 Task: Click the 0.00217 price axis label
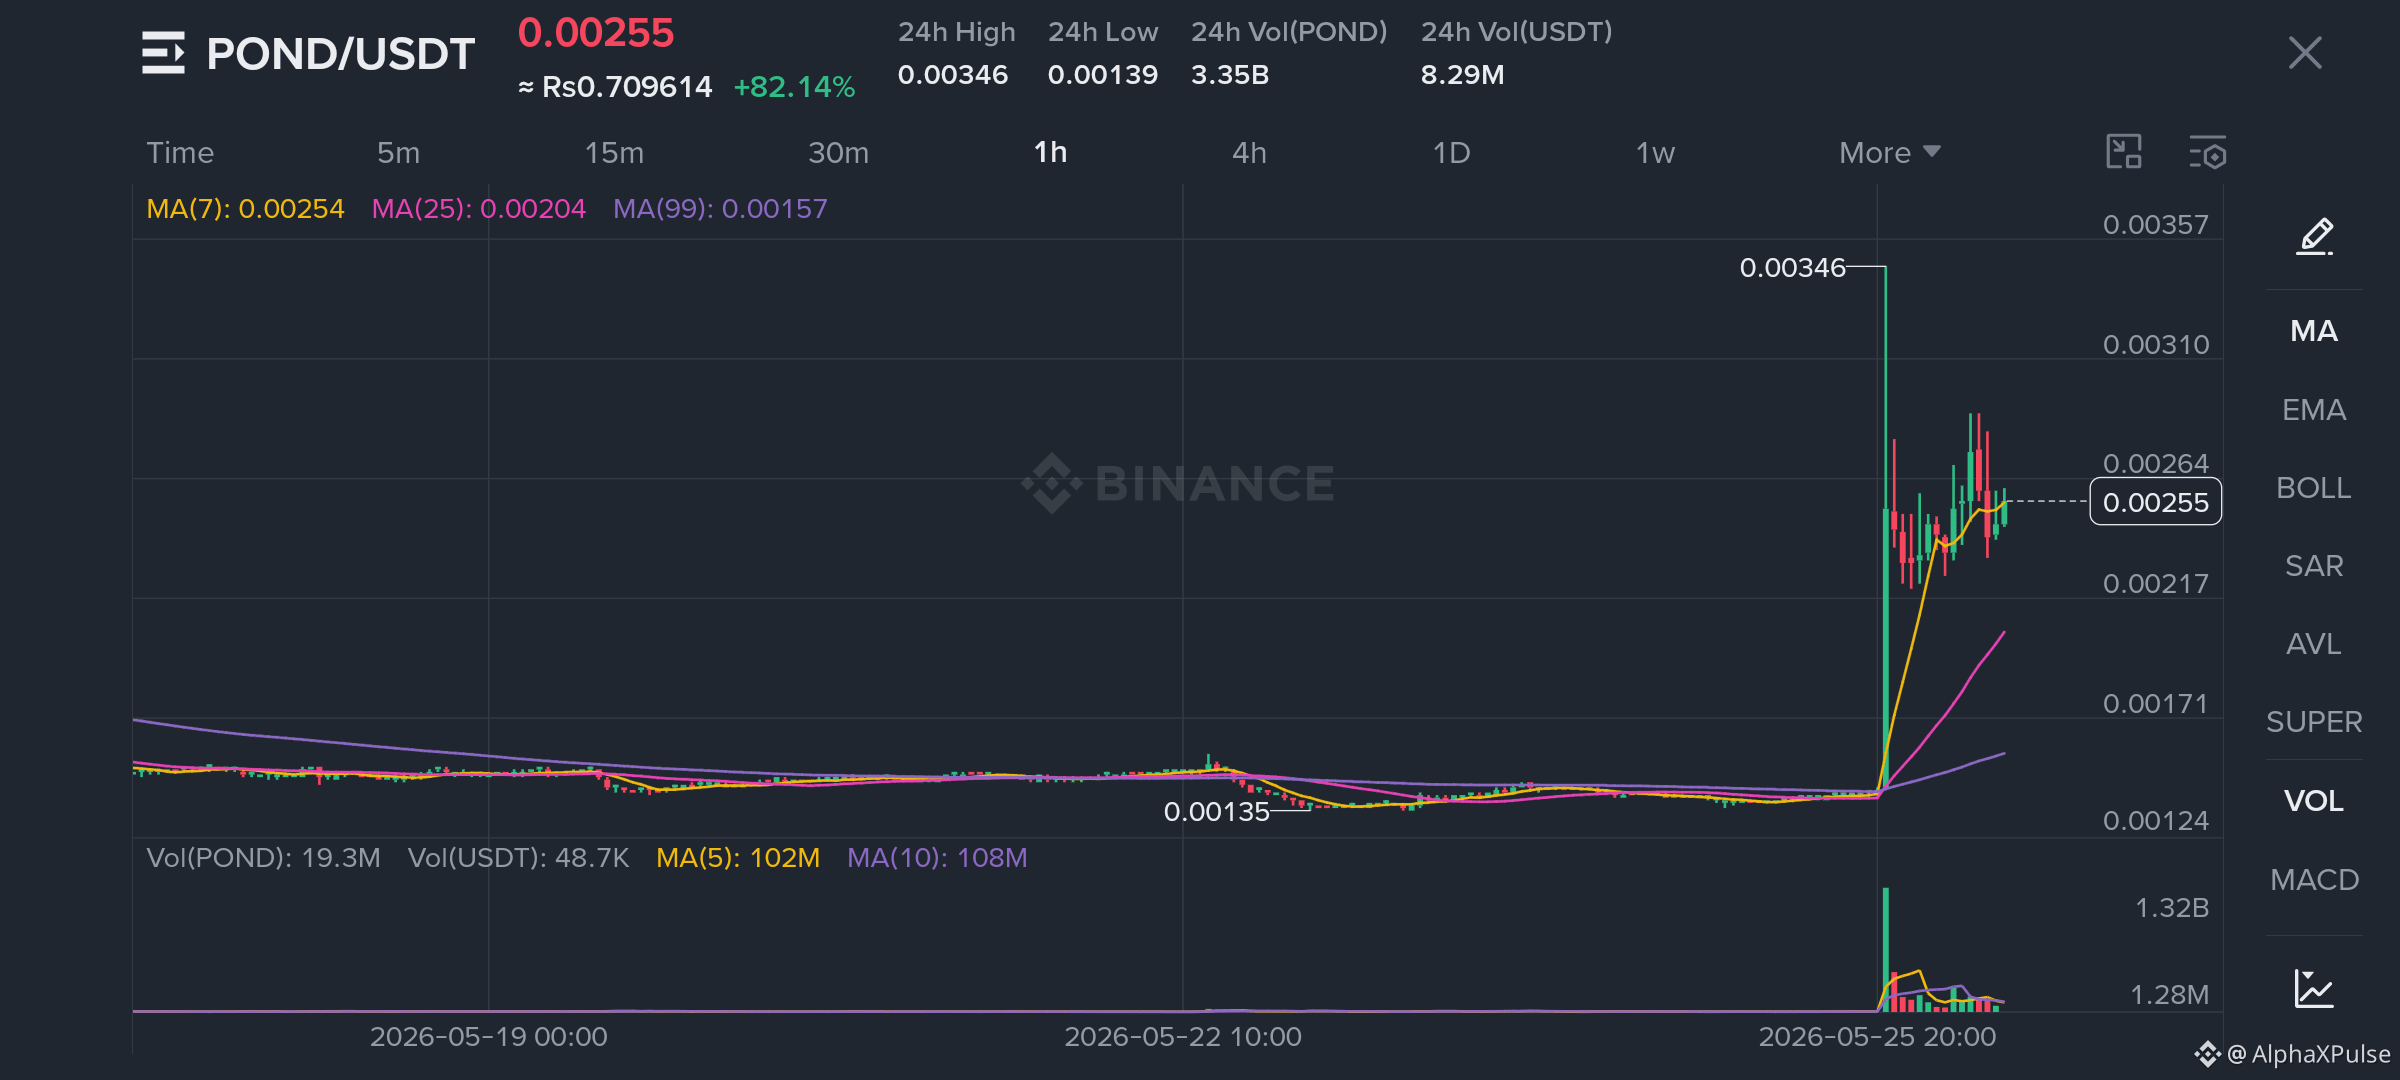click(2155, 584)
